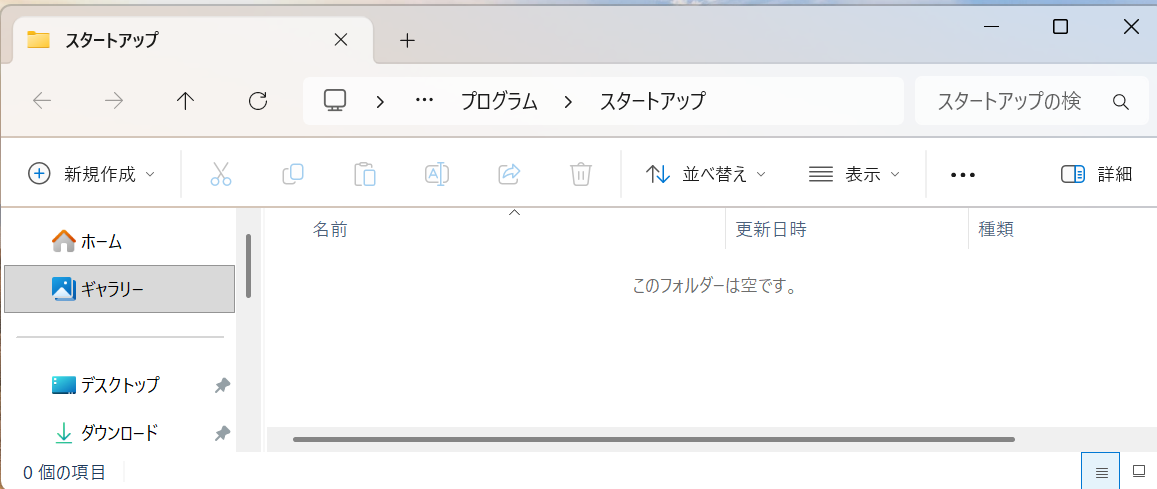Click the Share icon in toolbar
This screenshot has height=489, width=1157.
tap(509, 174)
